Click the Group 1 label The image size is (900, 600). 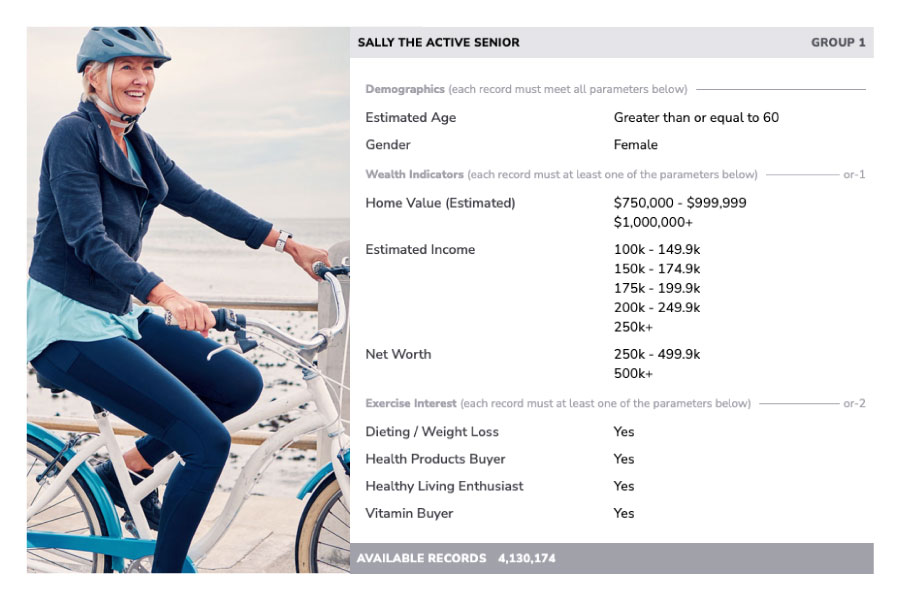(x=838, y=43)
